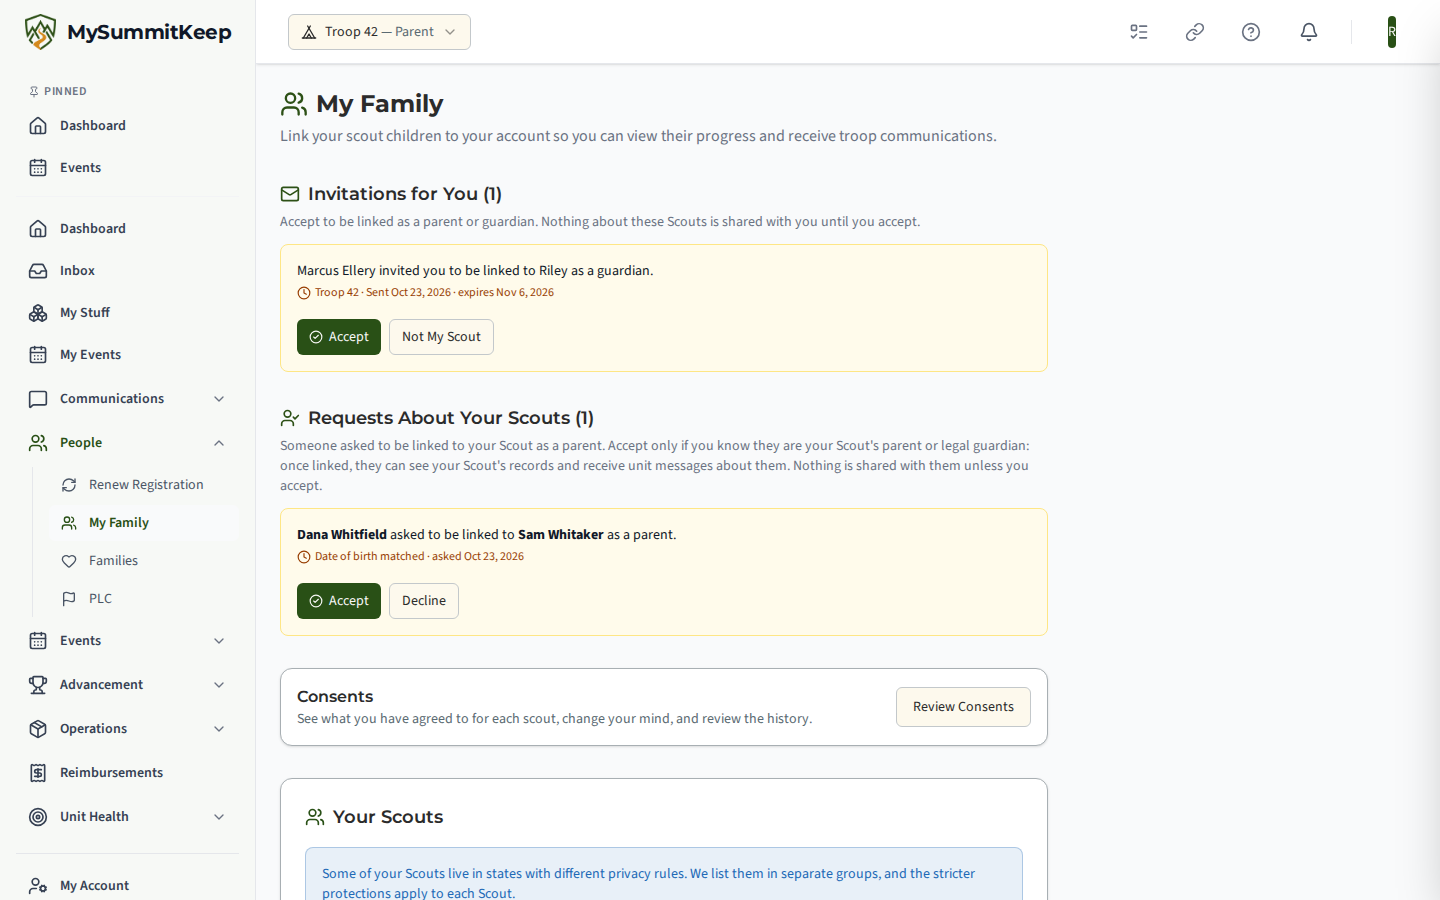
Task: Go to My Events in sidebar
Action: (128, 355)
